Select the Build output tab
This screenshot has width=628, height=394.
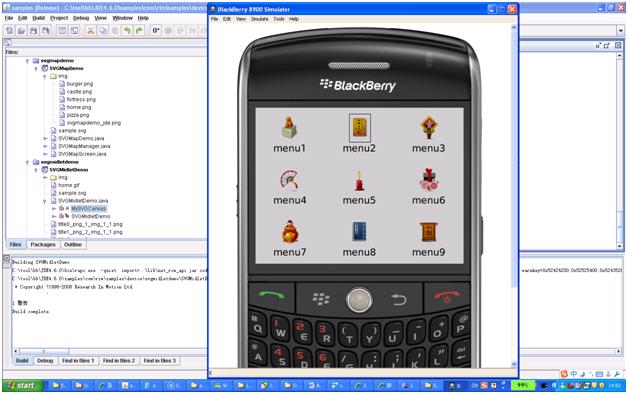pyautogui.click(x=22, y=361)
